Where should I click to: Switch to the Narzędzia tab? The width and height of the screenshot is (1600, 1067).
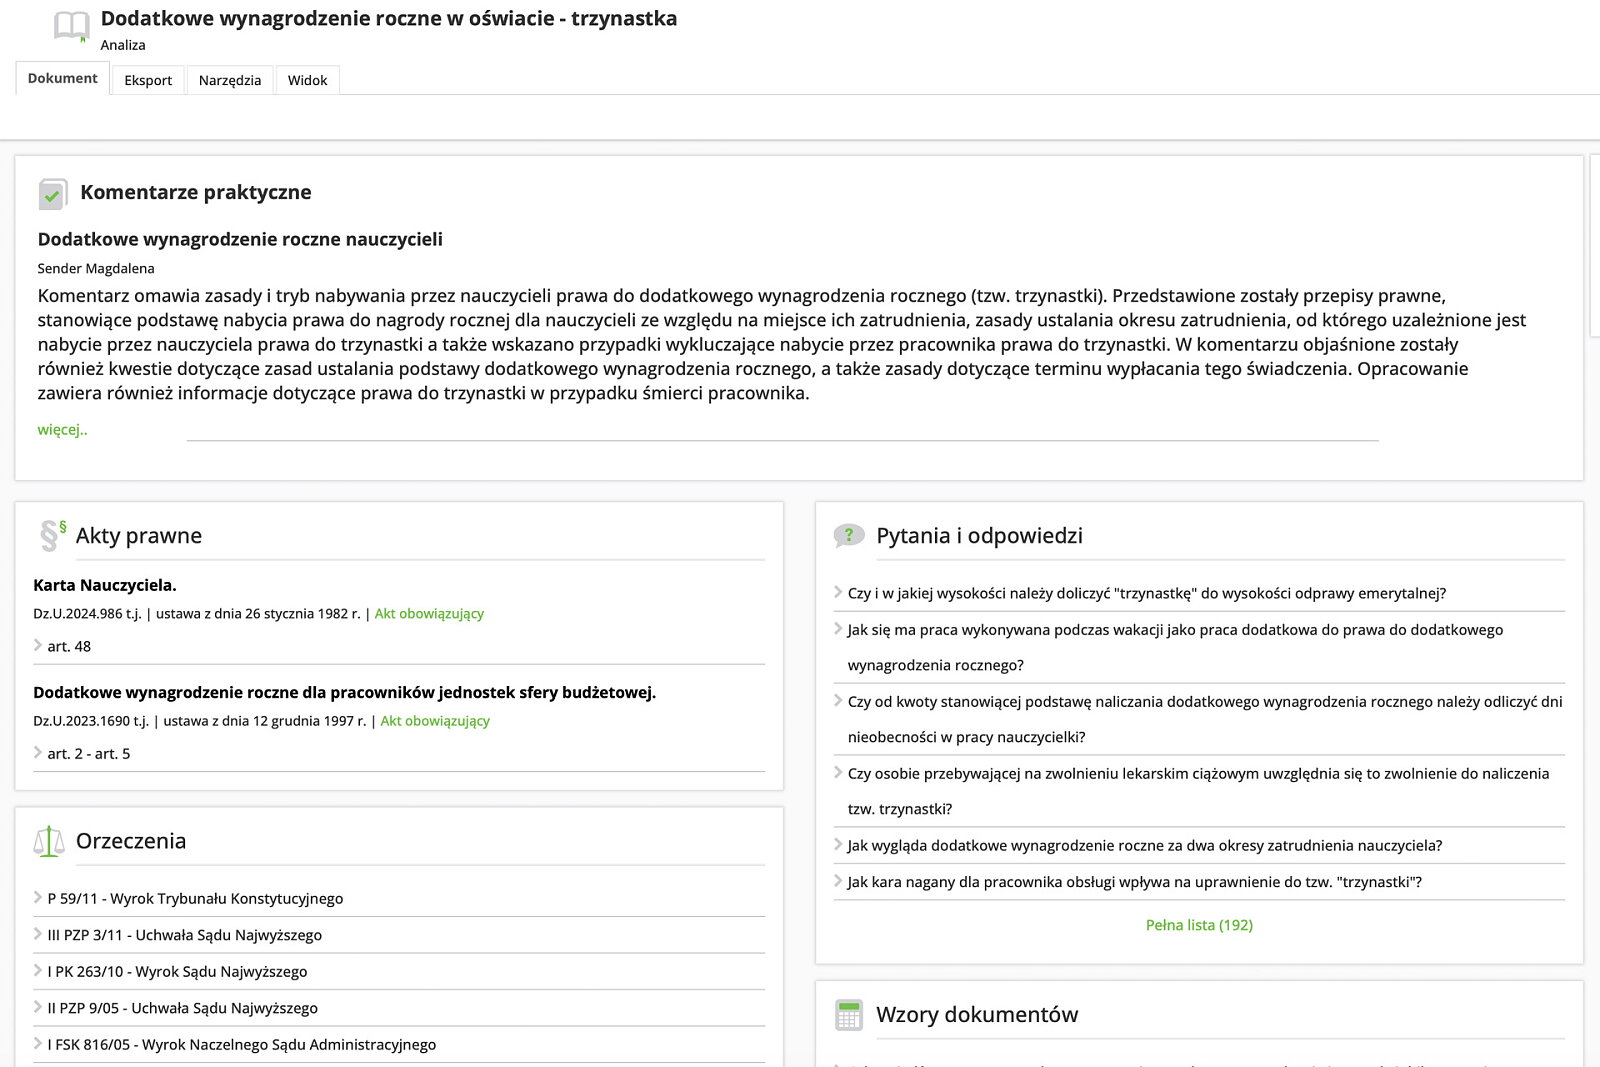230,80
